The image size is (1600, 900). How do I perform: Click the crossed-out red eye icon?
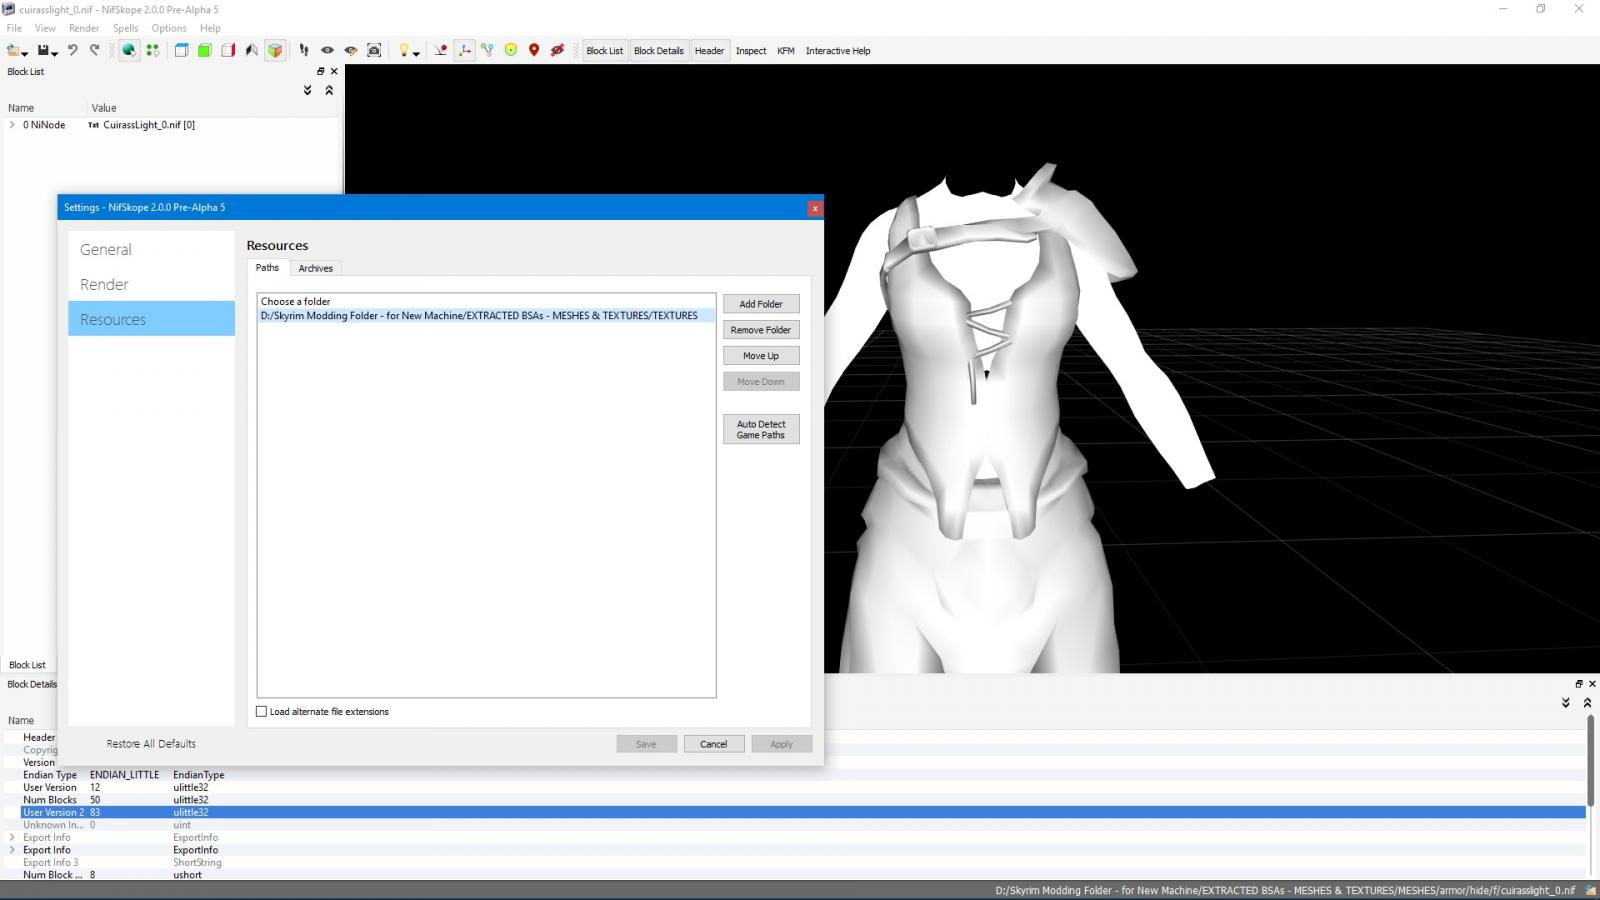point(558,50)
